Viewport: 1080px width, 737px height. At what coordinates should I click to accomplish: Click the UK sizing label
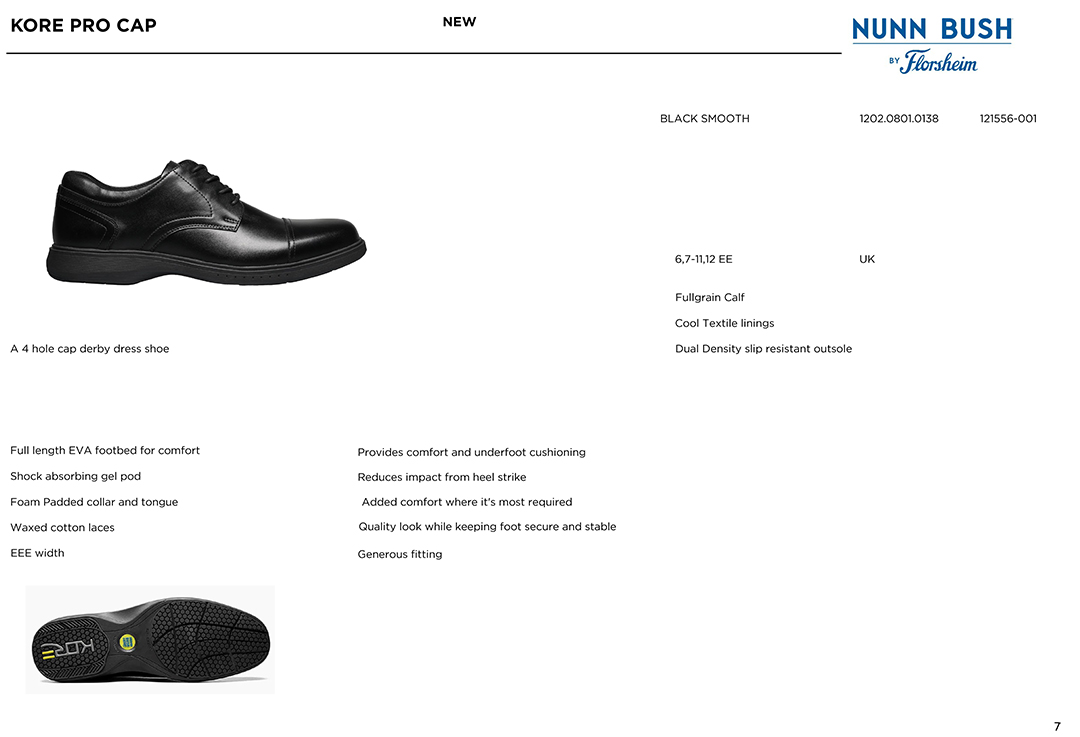pyautogui.click(x=867, y=259)
